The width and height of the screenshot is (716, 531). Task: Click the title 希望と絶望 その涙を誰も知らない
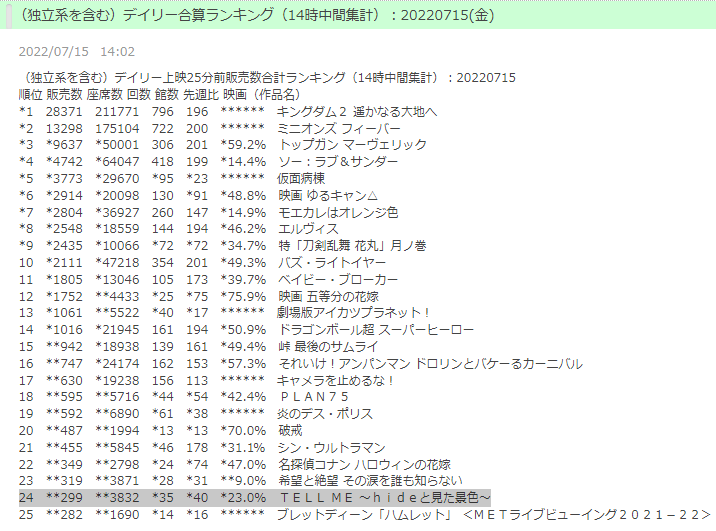(x=370, y=481)
